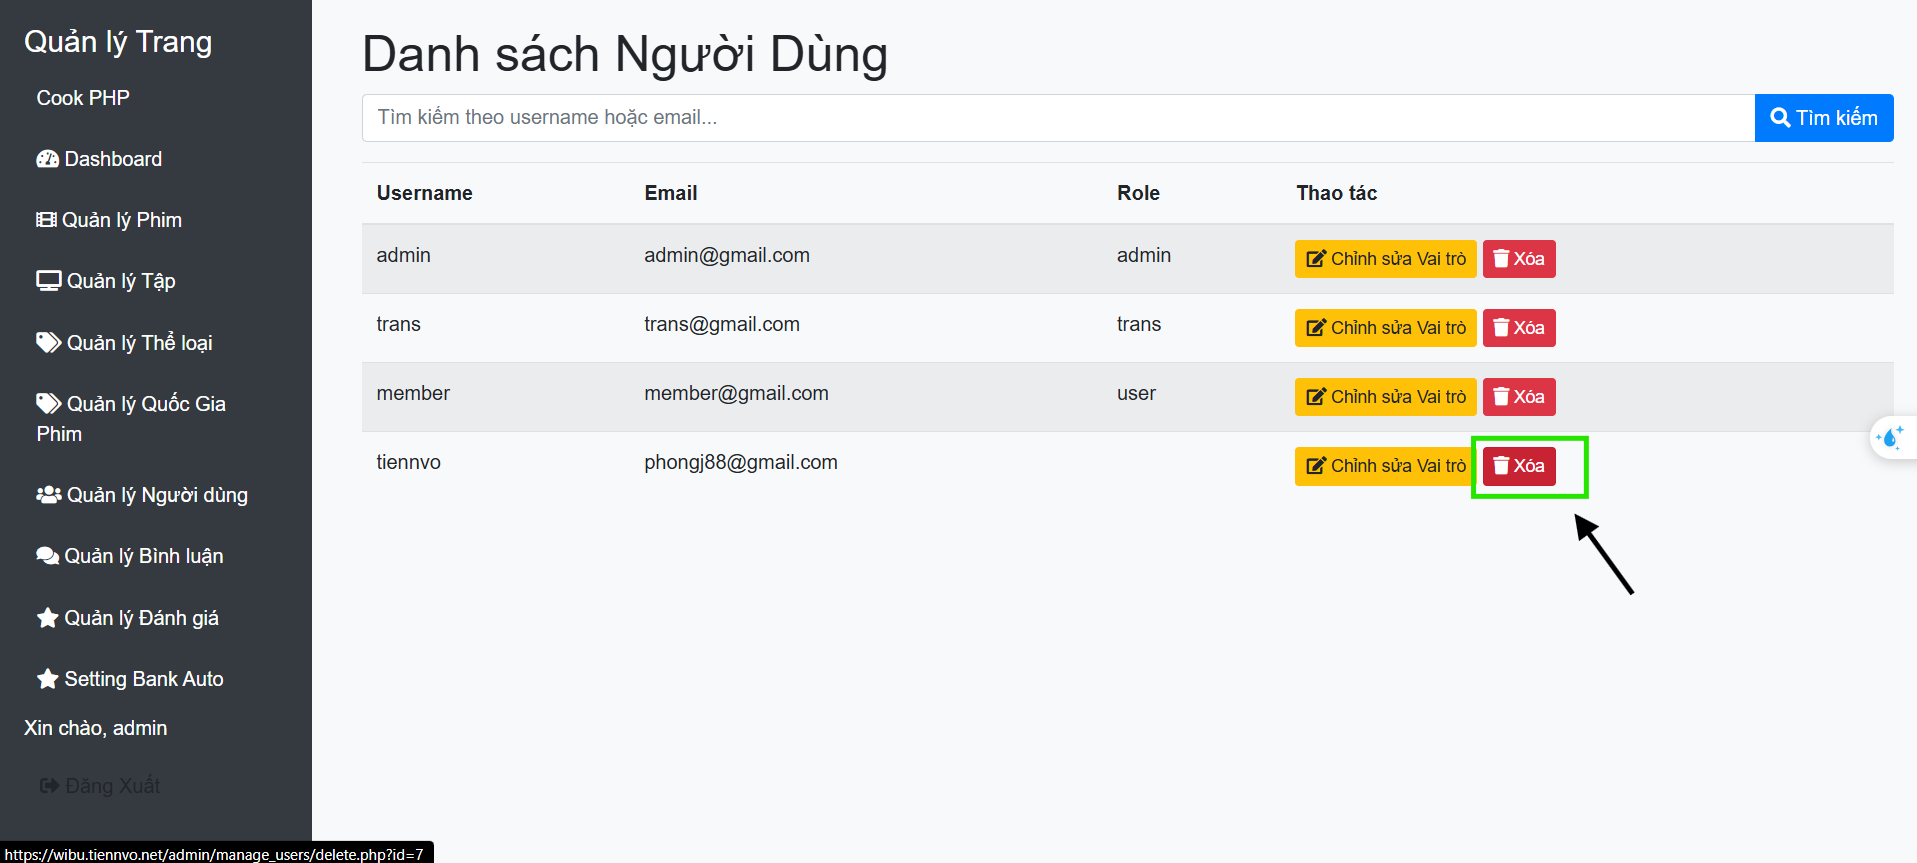Navigate to Quản lý Bình luận
Viewport: 1917px width, 863px height.
[130, 556]
